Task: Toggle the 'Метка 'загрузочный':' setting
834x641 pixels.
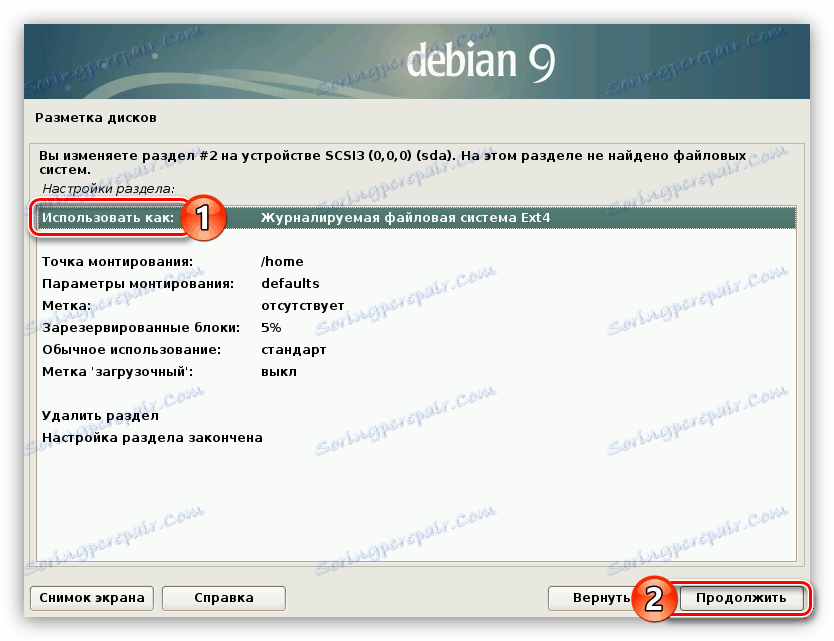Action: tap(416, 371)
